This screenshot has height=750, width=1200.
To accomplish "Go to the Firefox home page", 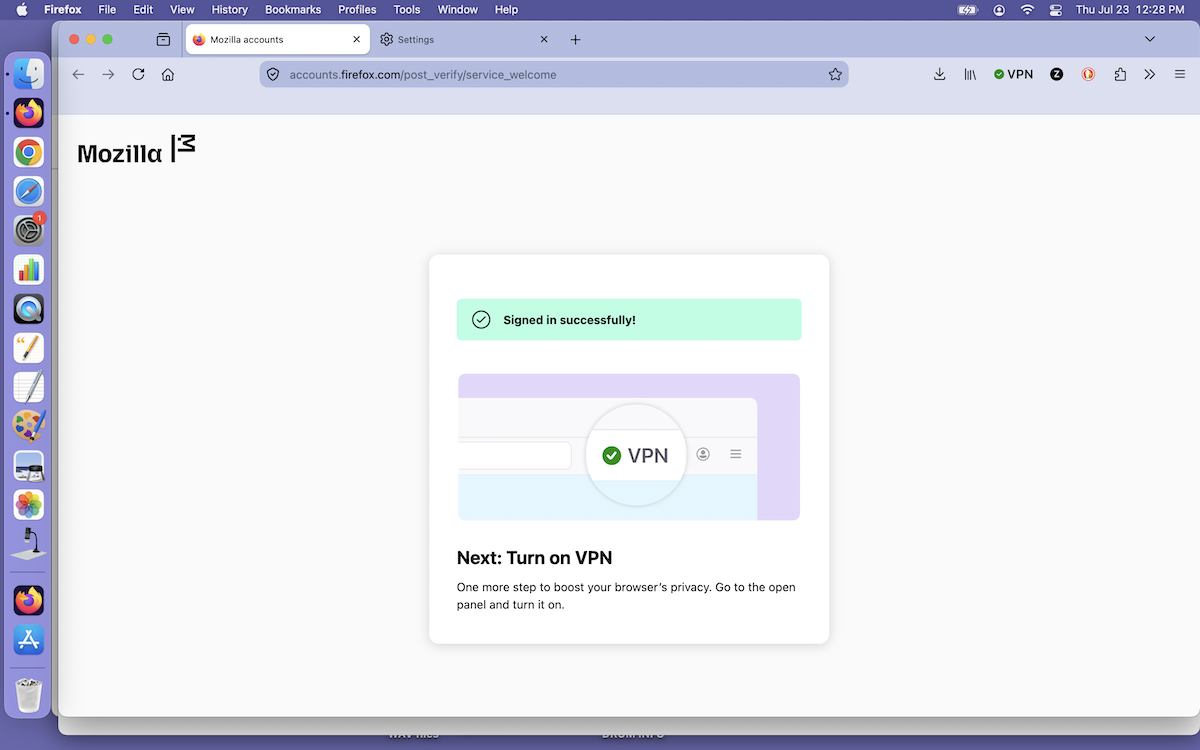I will point(168,74).
